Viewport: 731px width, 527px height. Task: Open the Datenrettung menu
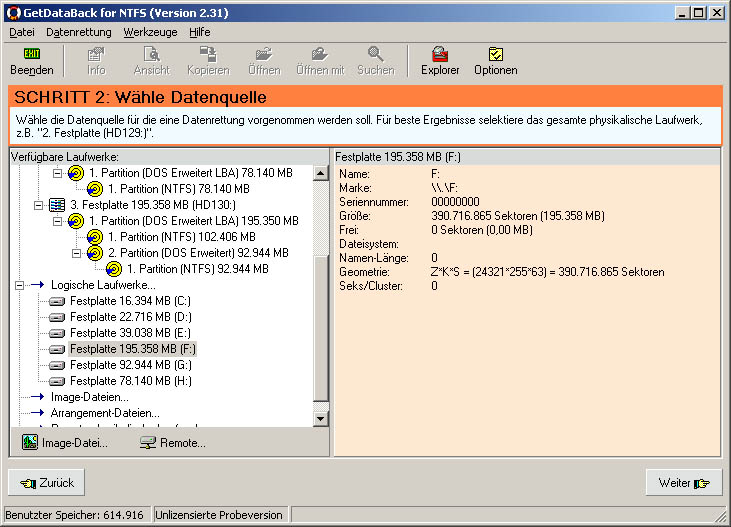(x=79, y=32)
